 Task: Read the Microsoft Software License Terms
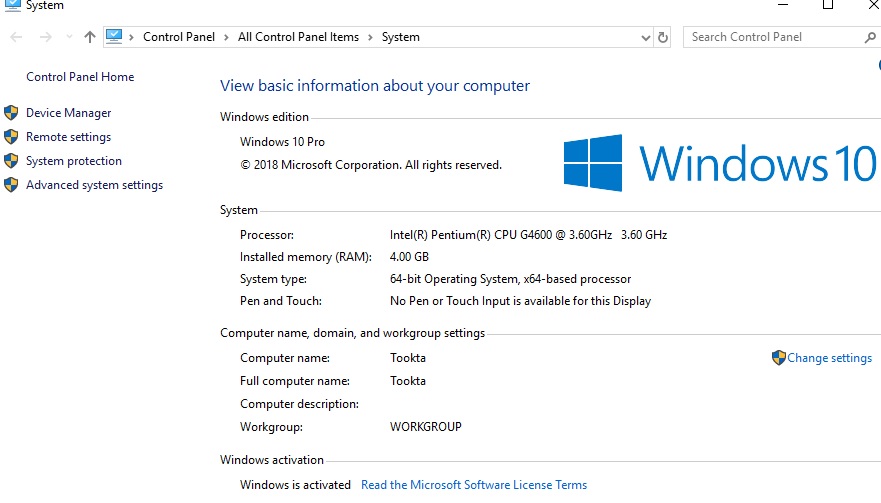[474, 485]
